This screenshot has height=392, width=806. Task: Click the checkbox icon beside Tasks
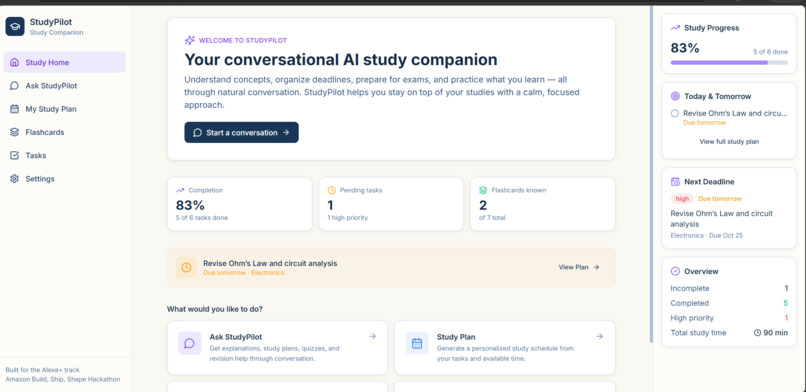click(14, 155)
